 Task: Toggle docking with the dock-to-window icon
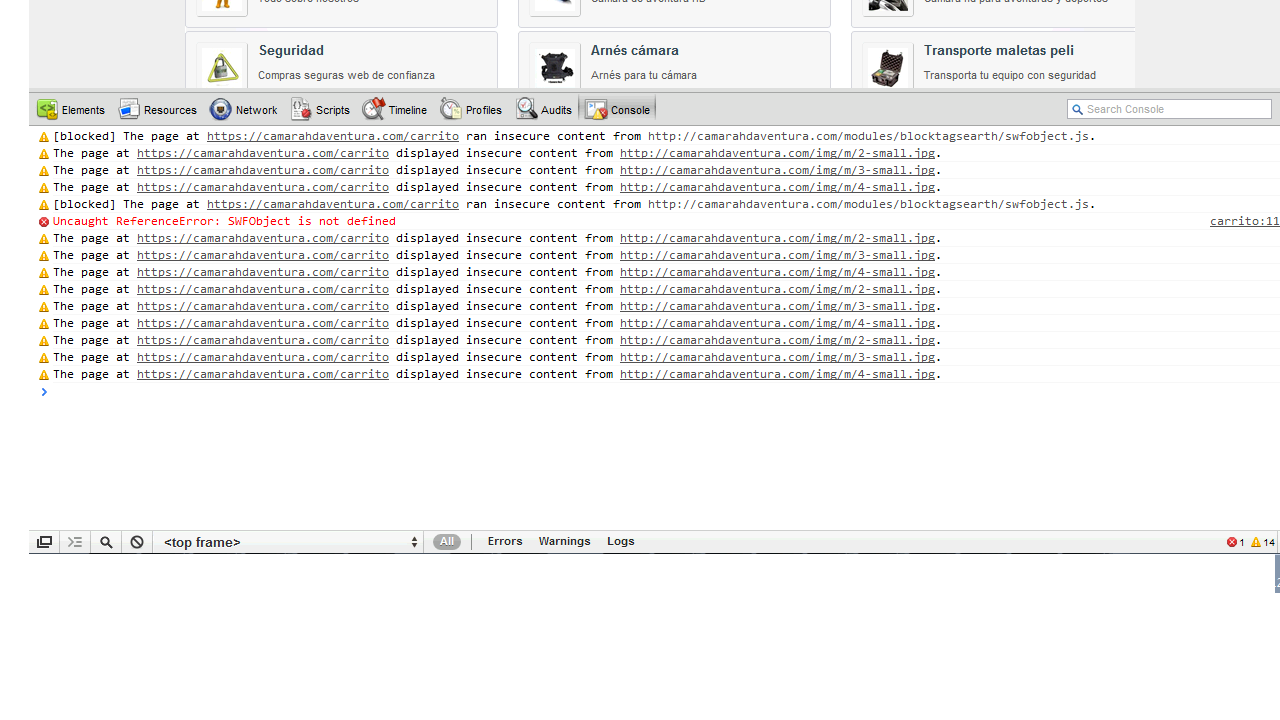43,542
